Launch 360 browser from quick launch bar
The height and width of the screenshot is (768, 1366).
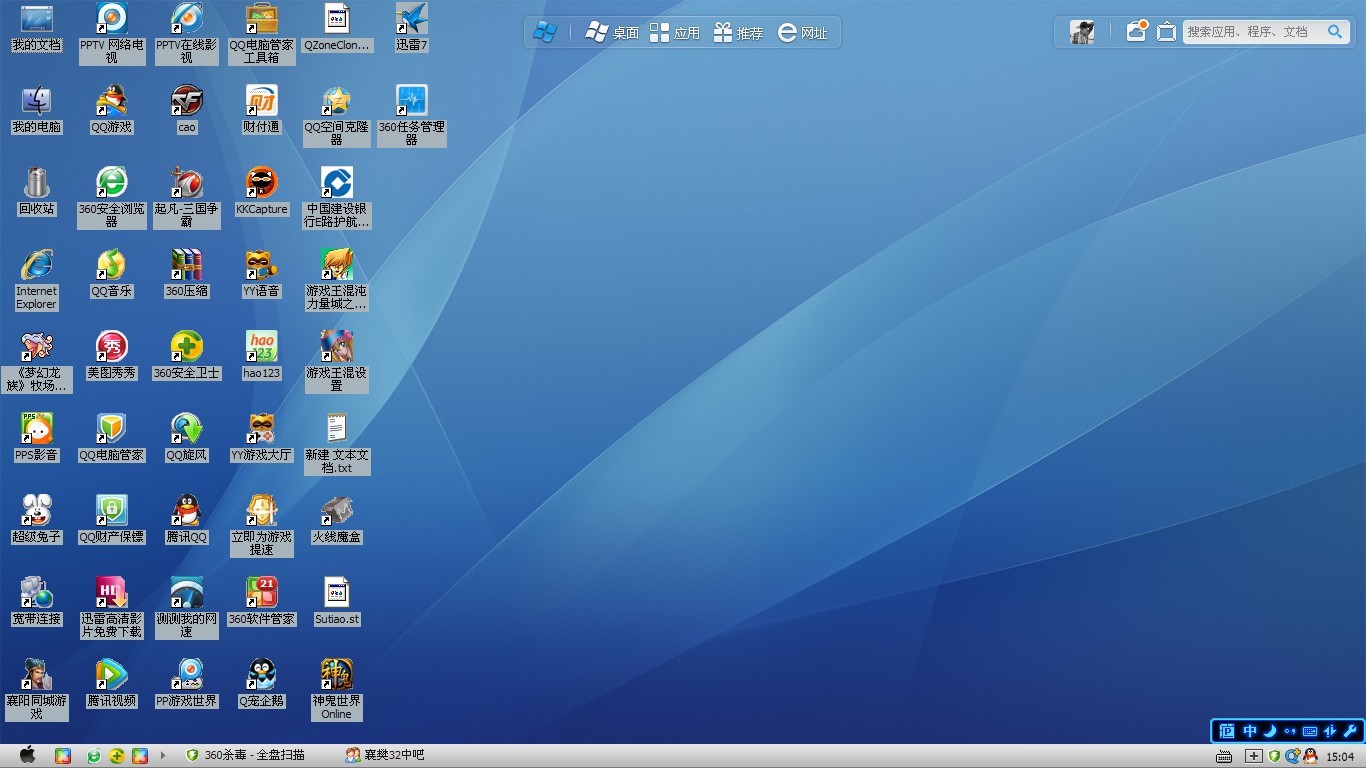click(94, 756)
